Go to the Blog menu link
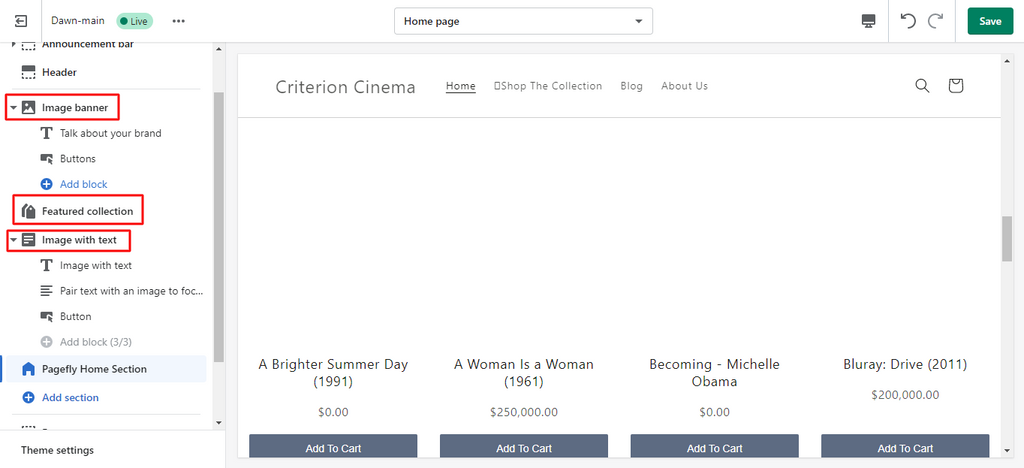This screenshot has height=468, width=1024. click(x=631, y=86)
